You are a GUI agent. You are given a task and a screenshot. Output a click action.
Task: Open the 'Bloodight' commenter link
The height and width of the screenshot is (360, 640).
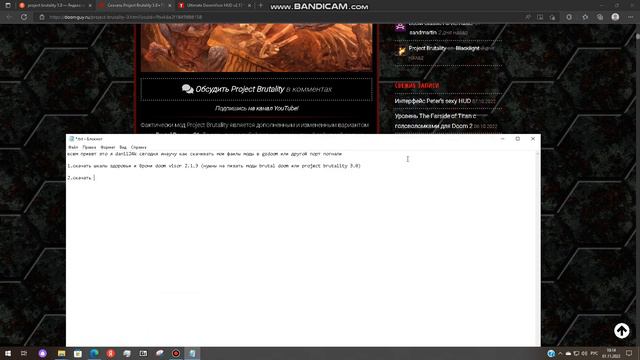[x=467, y=48]
